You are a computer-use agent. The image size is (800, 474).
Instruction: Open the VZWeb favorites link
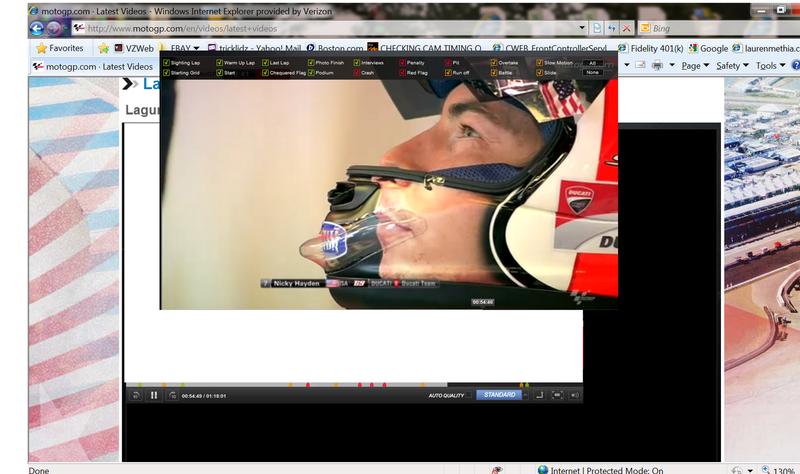point(134,48)
